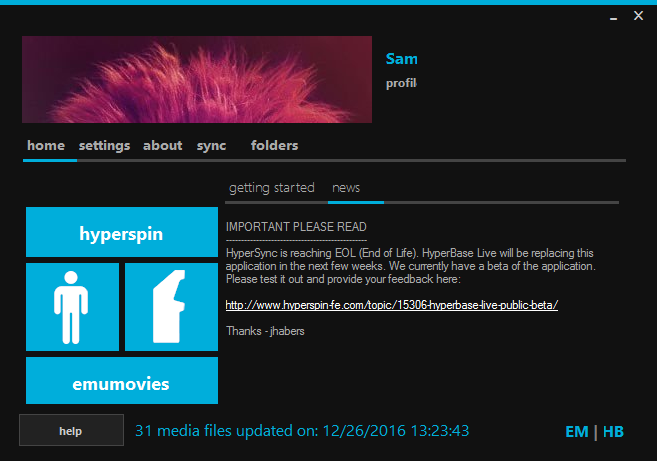Click the EM status indicator
657x465 pixels.
577,431
